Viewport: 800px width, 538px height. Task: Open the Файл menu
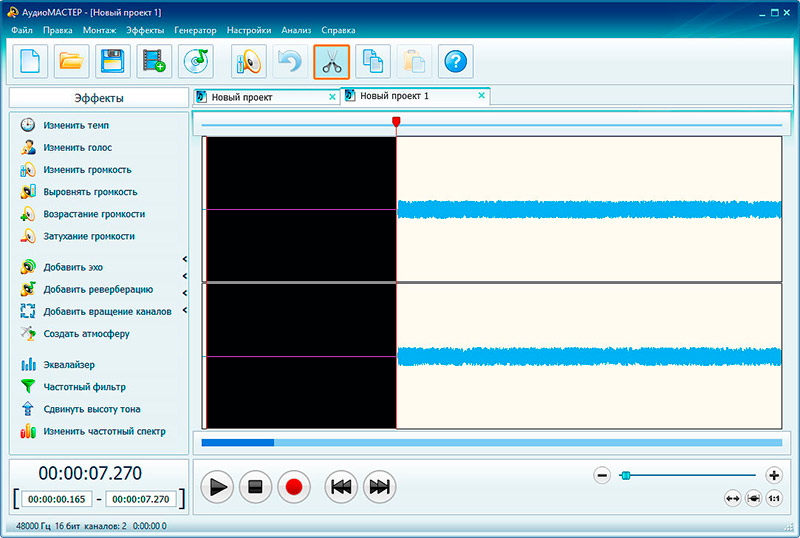[x=22, y=30]
